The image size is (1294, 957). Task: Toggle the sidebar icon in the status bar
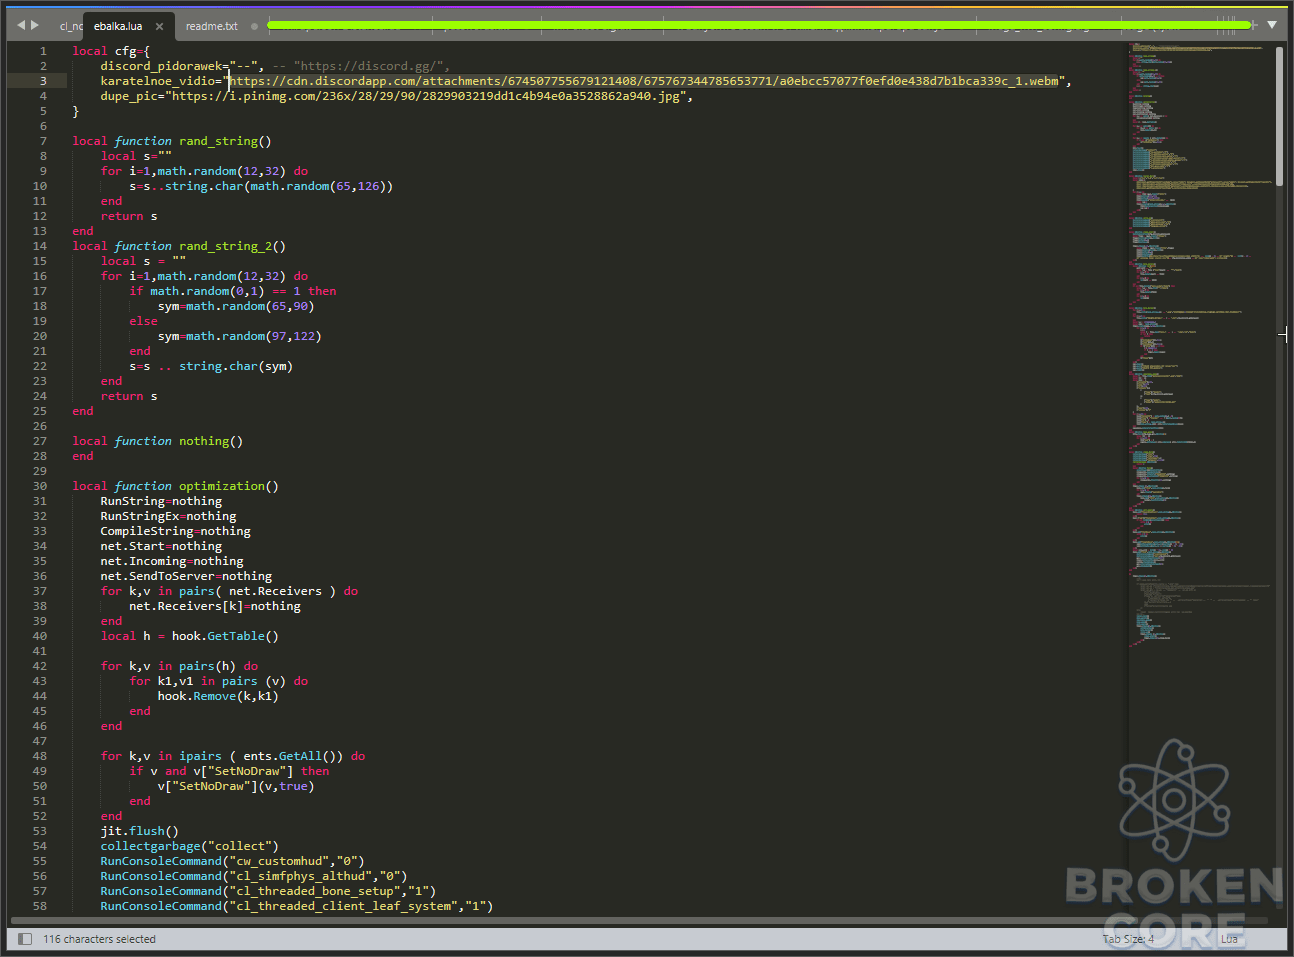coord(25,939)
